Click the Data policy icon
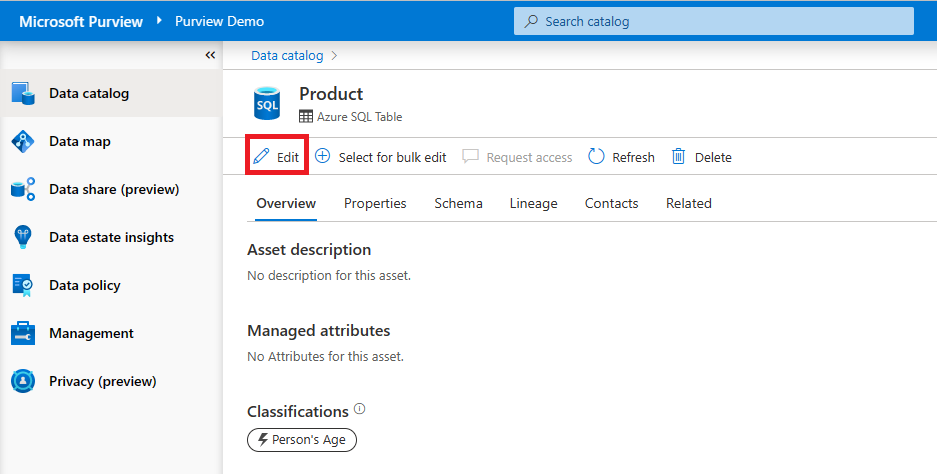Viewport: 937px width, 474px height. click(x=23, y=285)
